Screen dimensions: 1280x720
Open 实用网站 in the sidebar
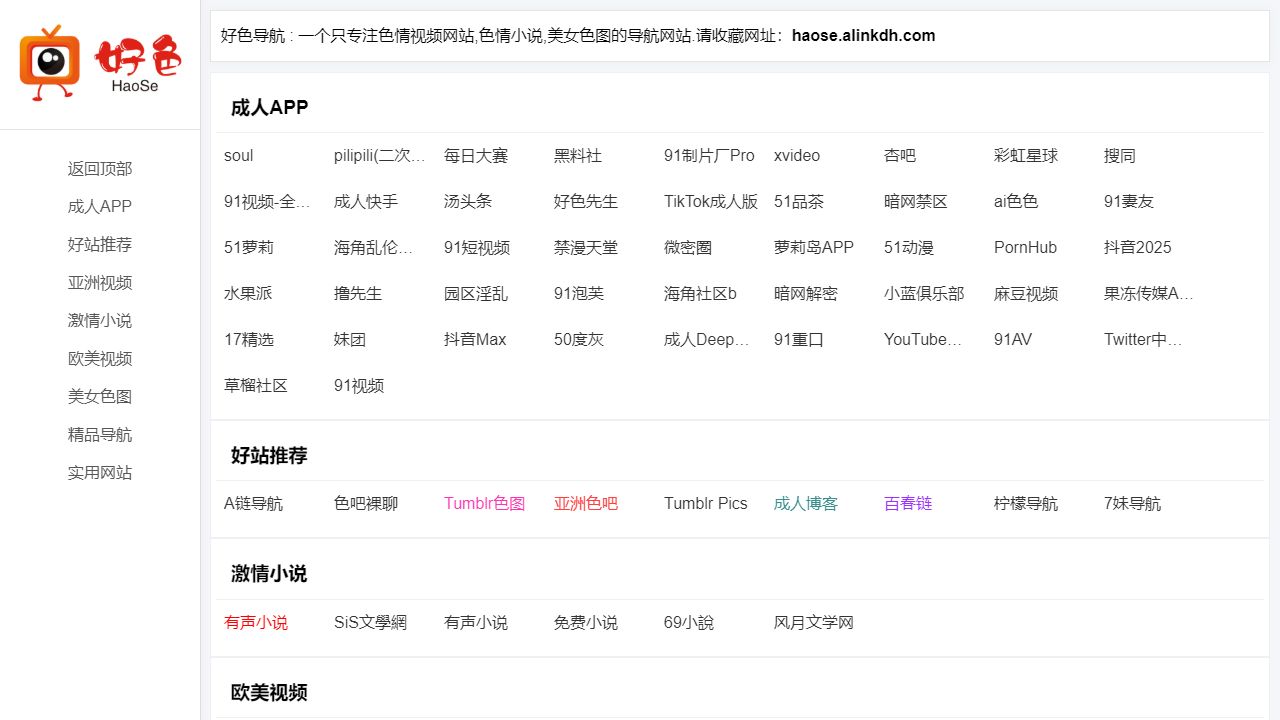(x=100, y=473)
